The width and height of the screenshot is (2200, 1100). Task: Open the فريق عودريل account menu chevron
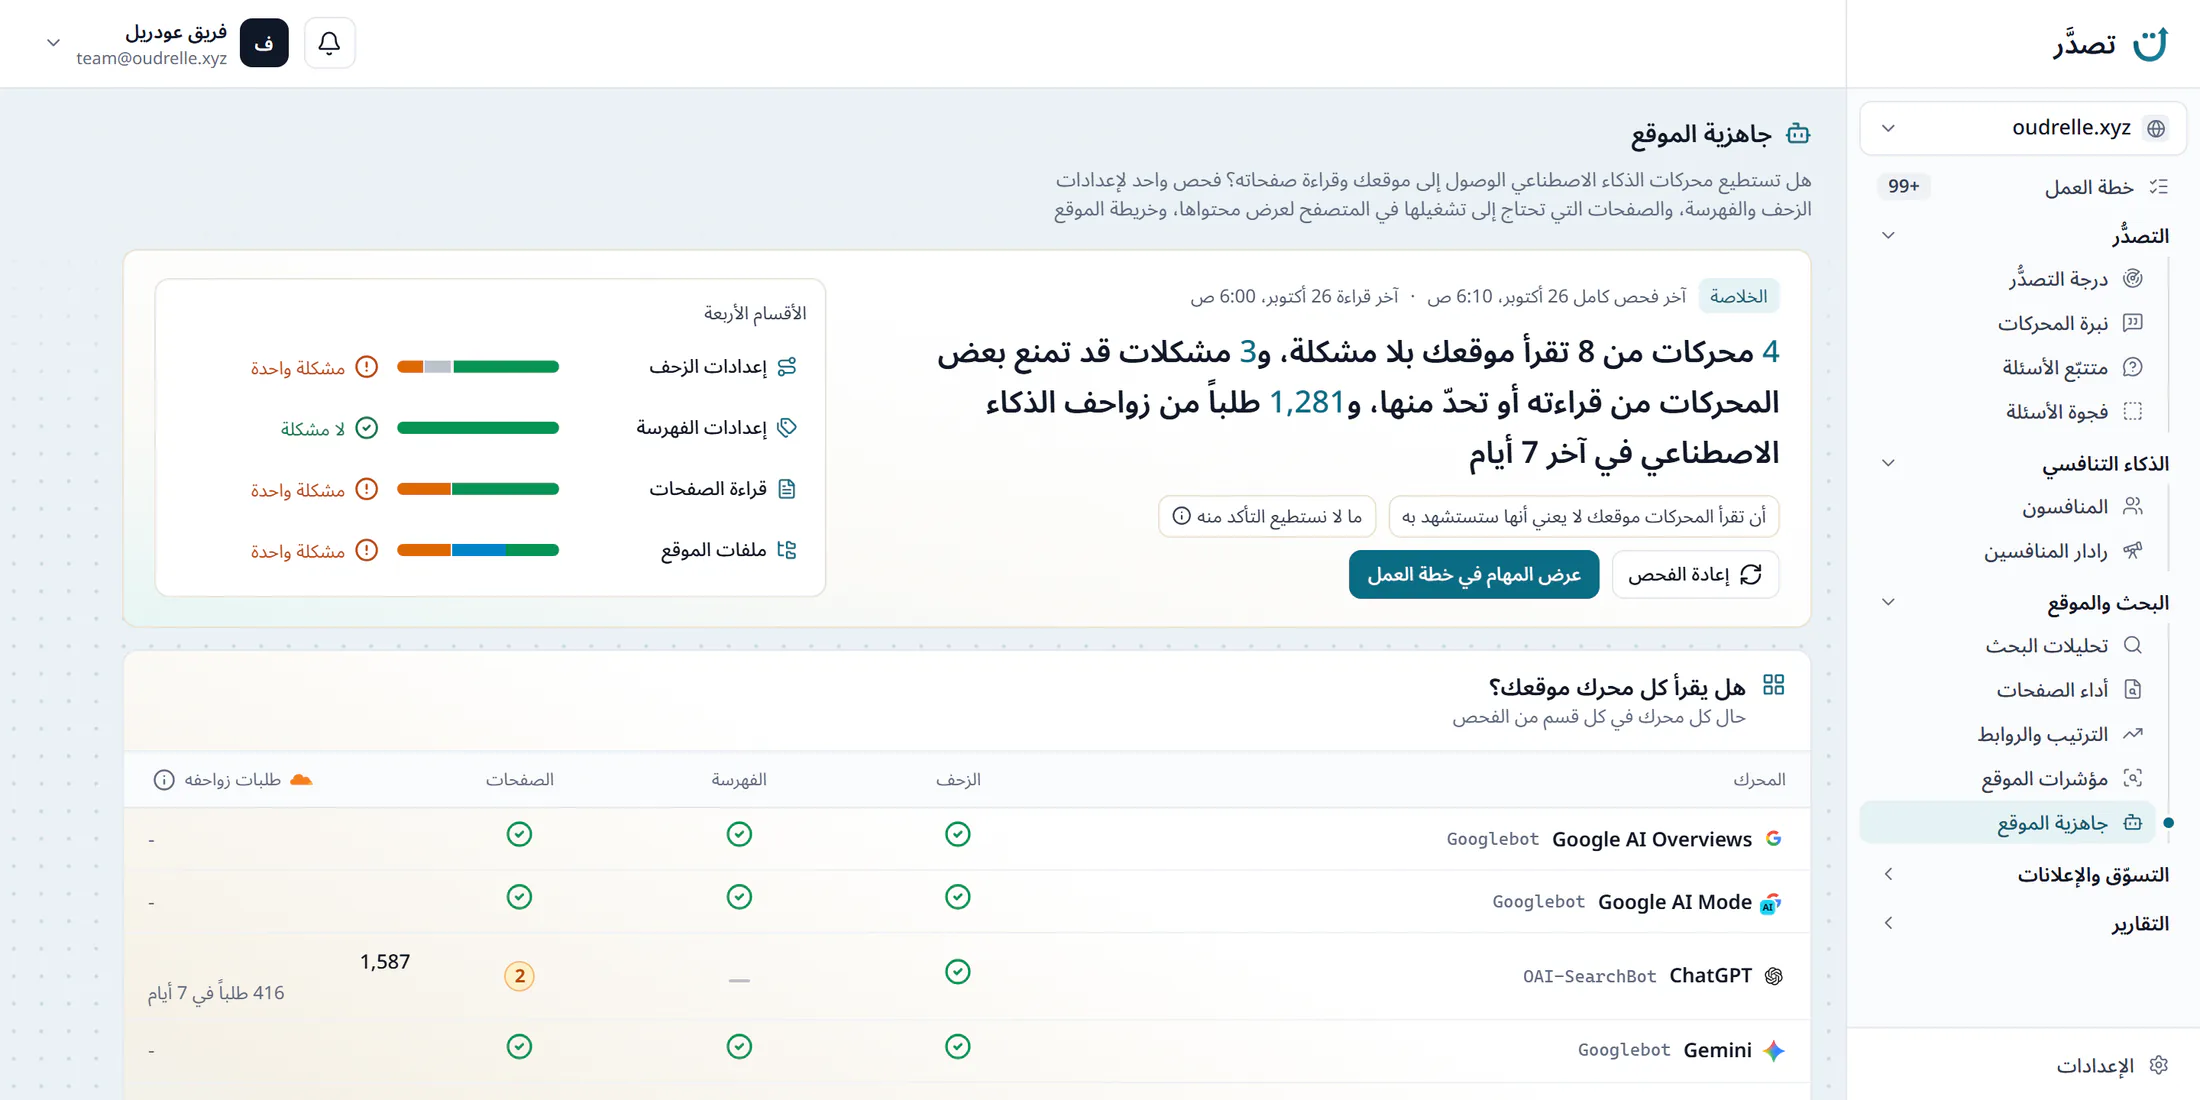[53, 43]
